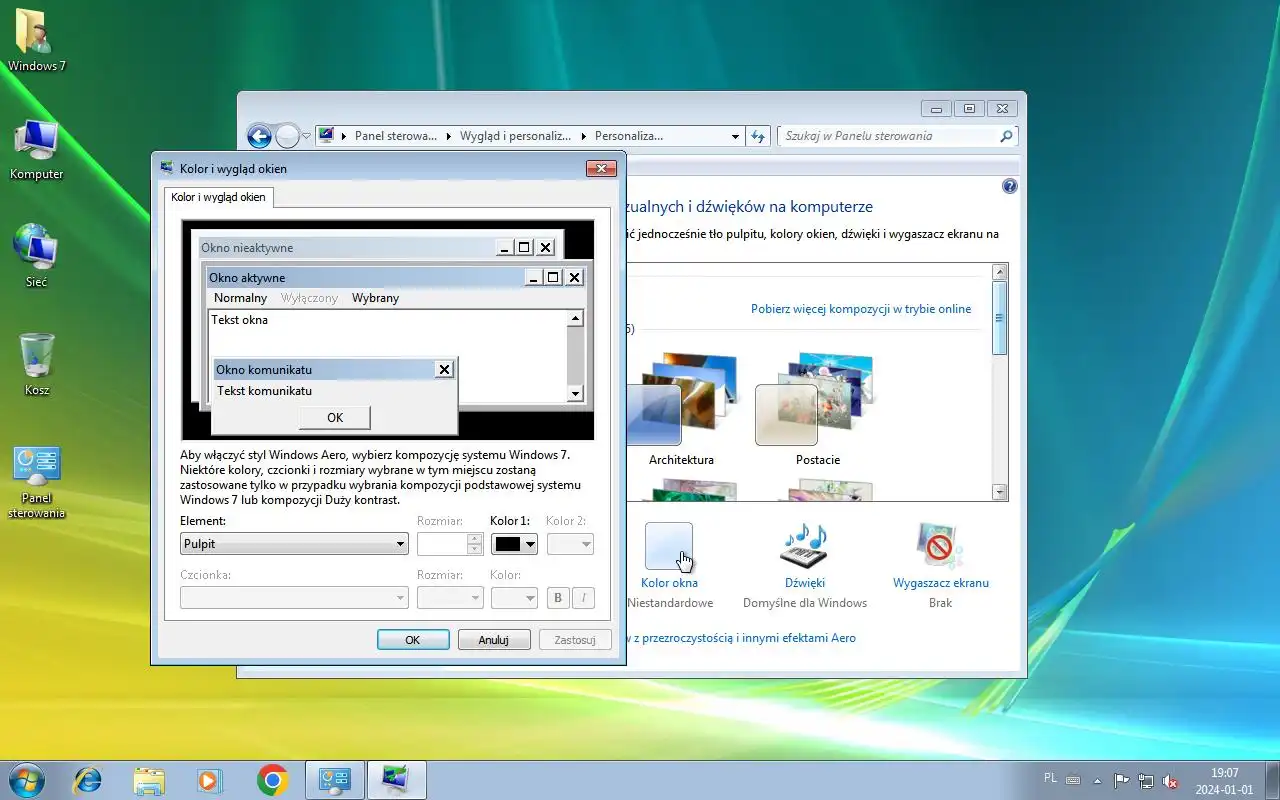Open the Panel sterowania desktop icon
This screenshot has height=800, width=1280.
pyautogui.click(x=37, y=482)
